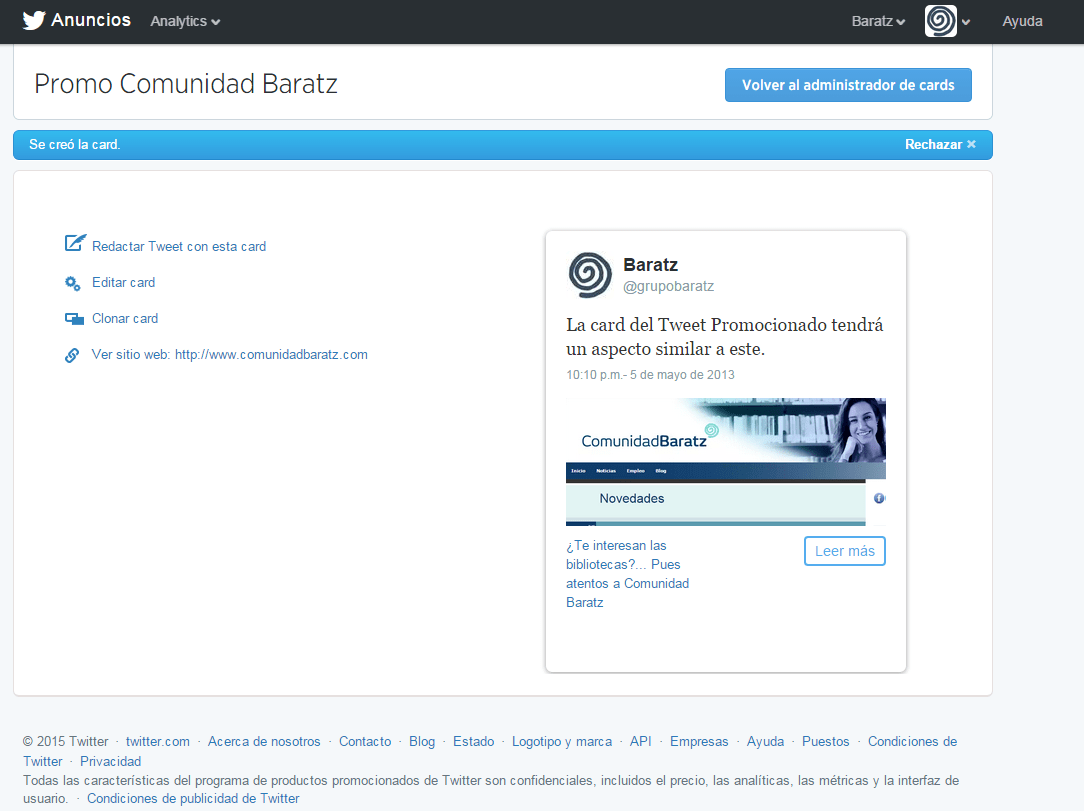Open twitter.com footer link
The image size is (1084, 811).
point(158,741)
